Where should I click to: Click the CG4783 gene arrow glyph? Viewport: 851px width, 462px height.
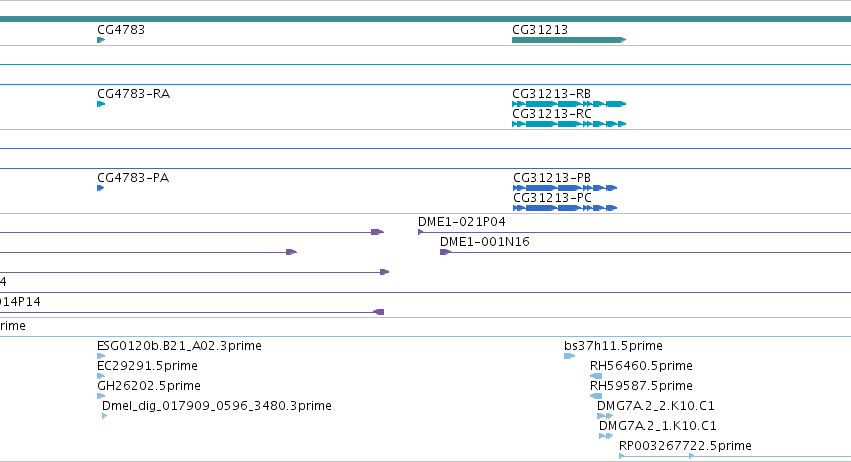(x=101, y=40)
